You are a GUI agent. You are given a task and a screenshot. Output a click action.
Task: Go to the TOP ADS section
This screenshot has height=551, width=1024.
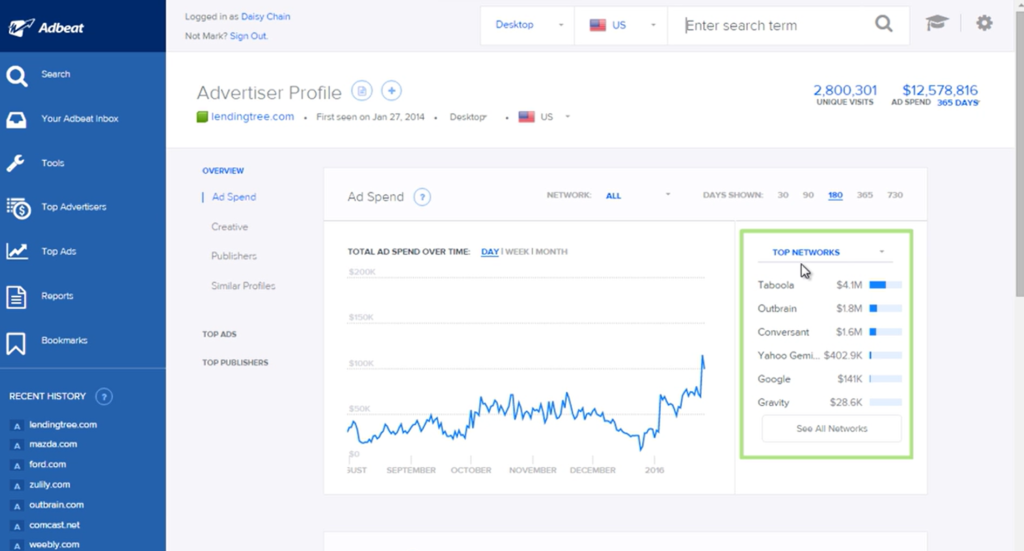[x=219, y=334]
